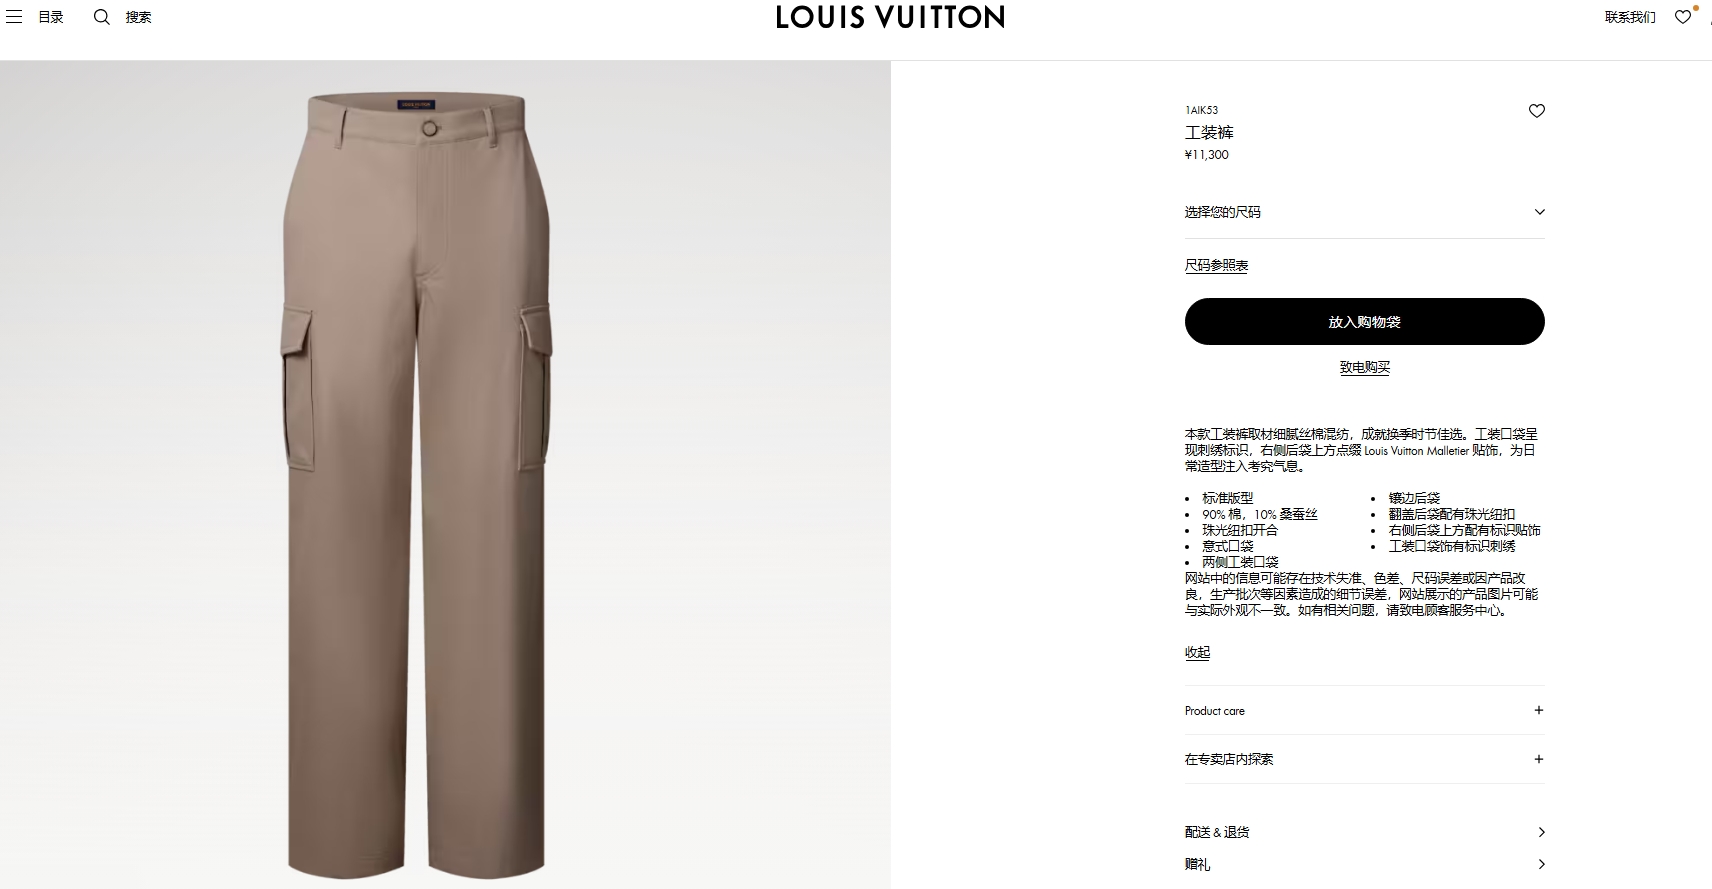Click the size dropdown chevron arrow
The image size is (1712, 889).
click(x=1539, y=212)
